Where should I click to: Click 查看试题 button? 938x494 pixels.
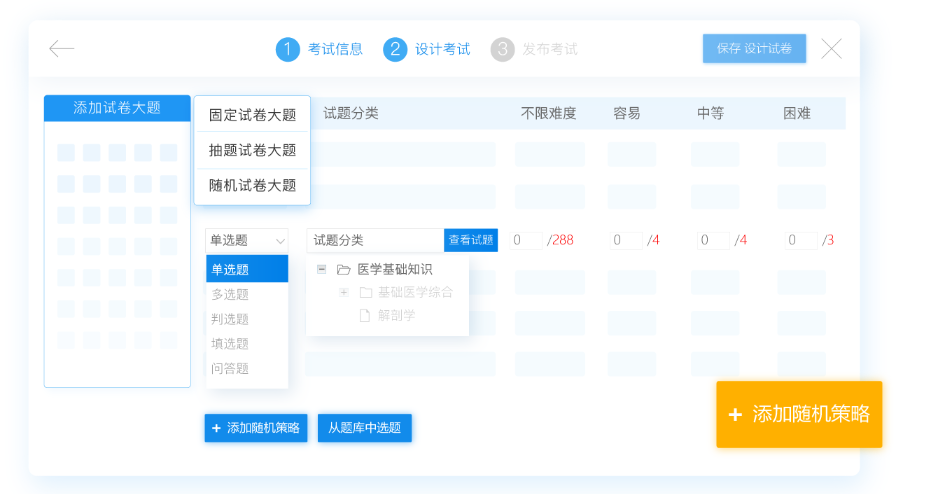coord(471,240)
